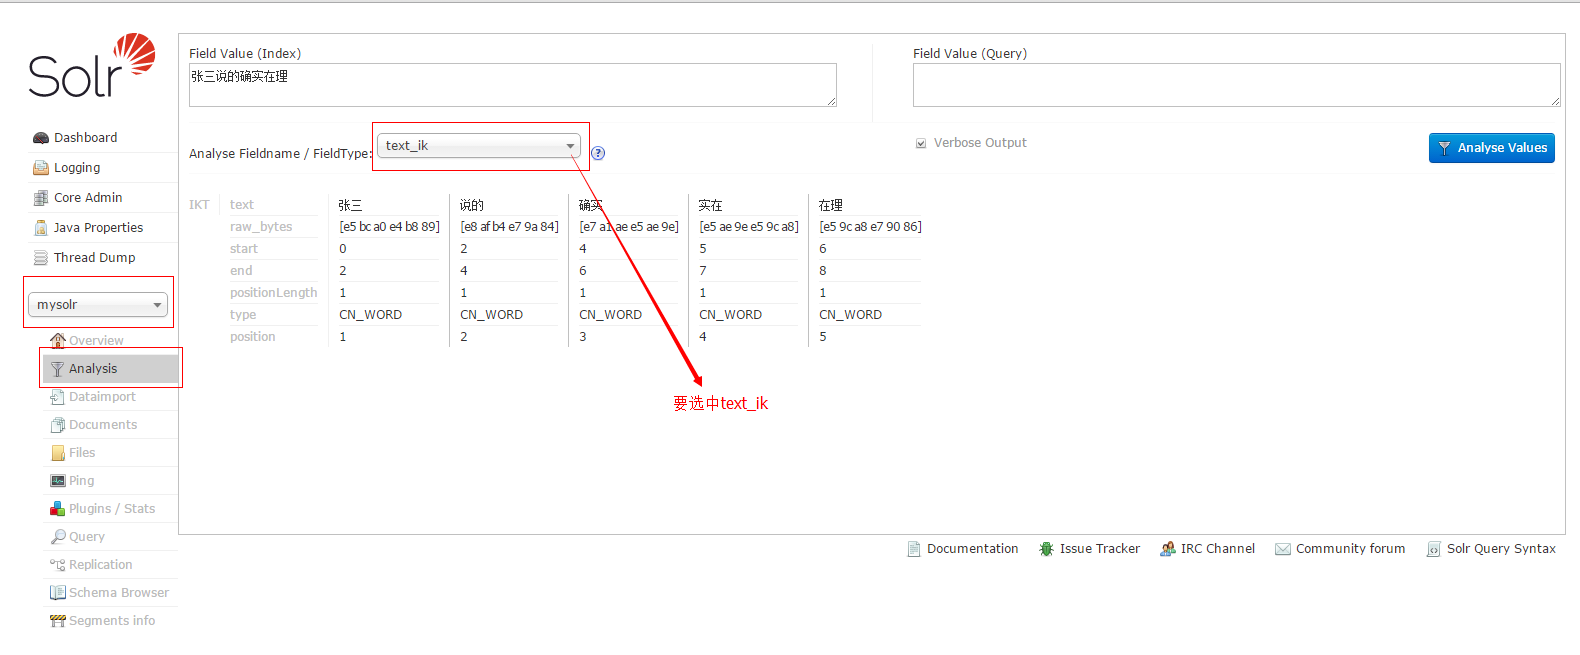Screen dimensions: 1580x655
Task: Click the Solr Query Syntax icon
Action: click(1434, 549)
